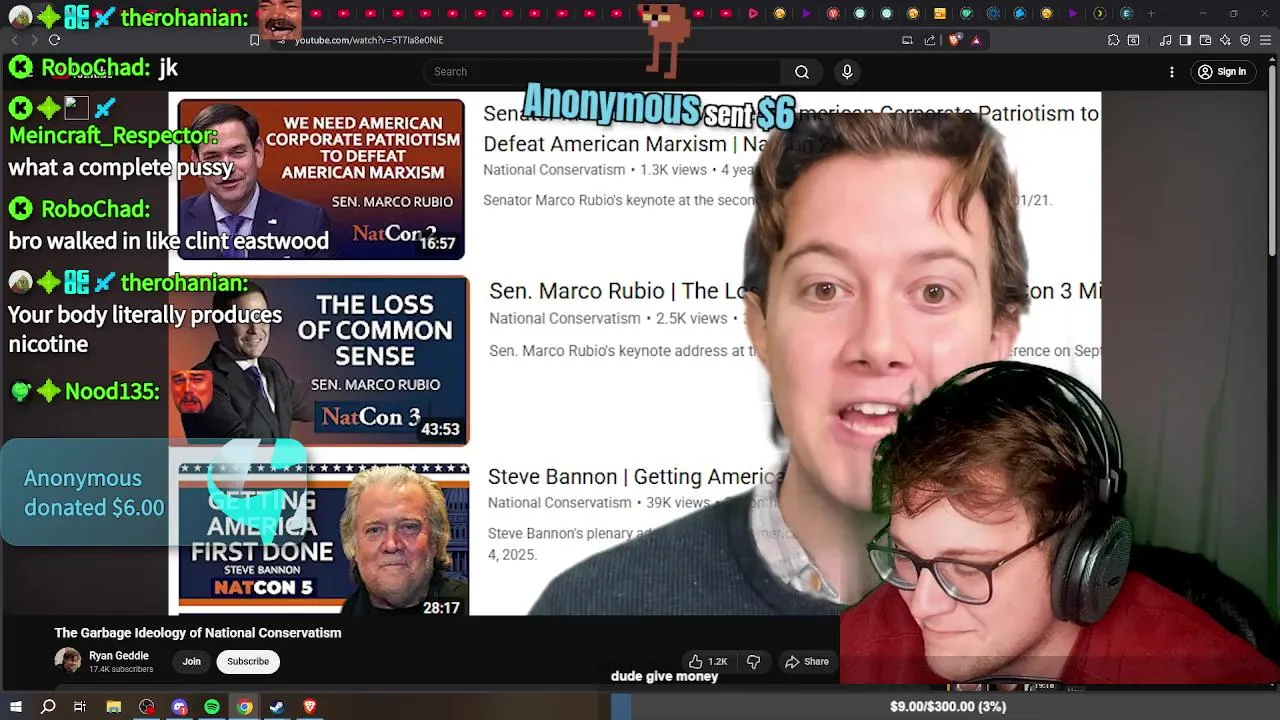Click the Join membership button
Image resolution: width=1280 pixels, height=720 pixels.
(191, 662)
